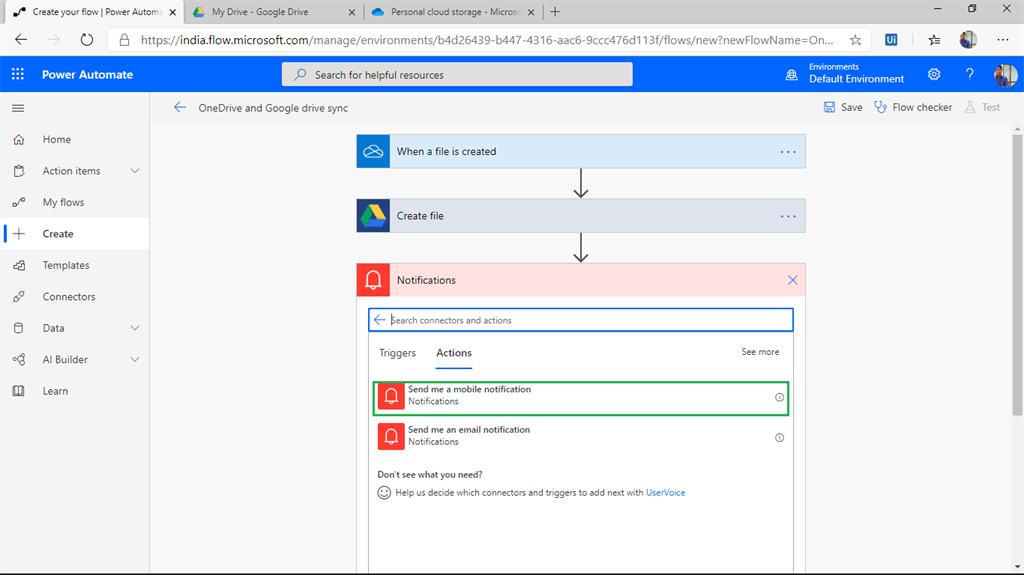Open options menu for When a file is created
Screen dimensions: 1024x575
pyautogui.click(x=788, y=152)
